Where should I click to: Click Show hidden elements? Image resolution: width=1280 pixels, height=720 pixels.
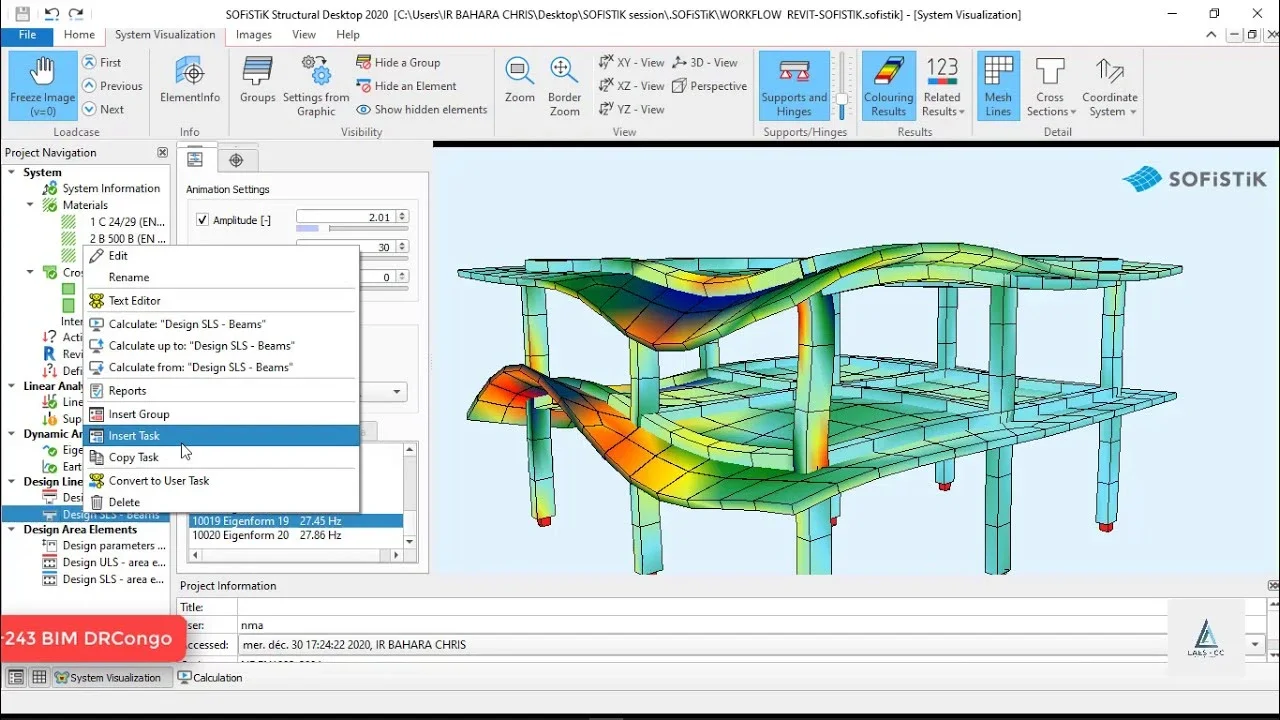(422, 110)
